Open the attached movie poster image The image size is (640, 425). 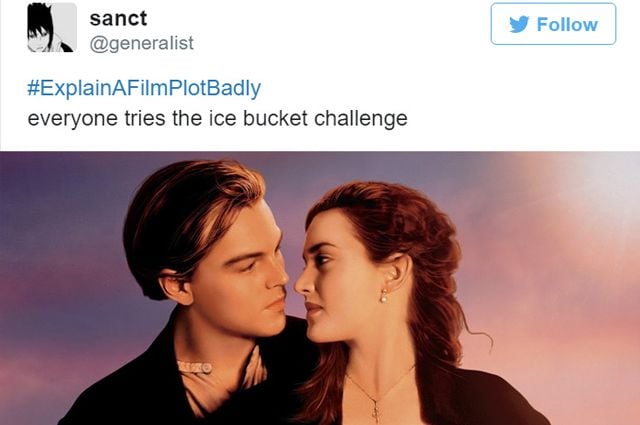tap(320, 288)
